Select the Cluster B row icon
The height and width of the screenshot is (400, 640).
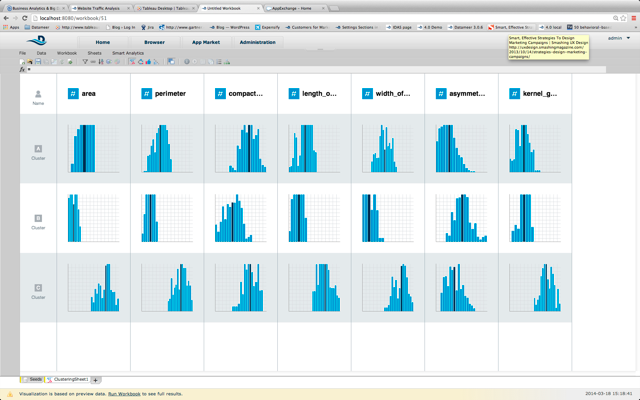point(38,218)
